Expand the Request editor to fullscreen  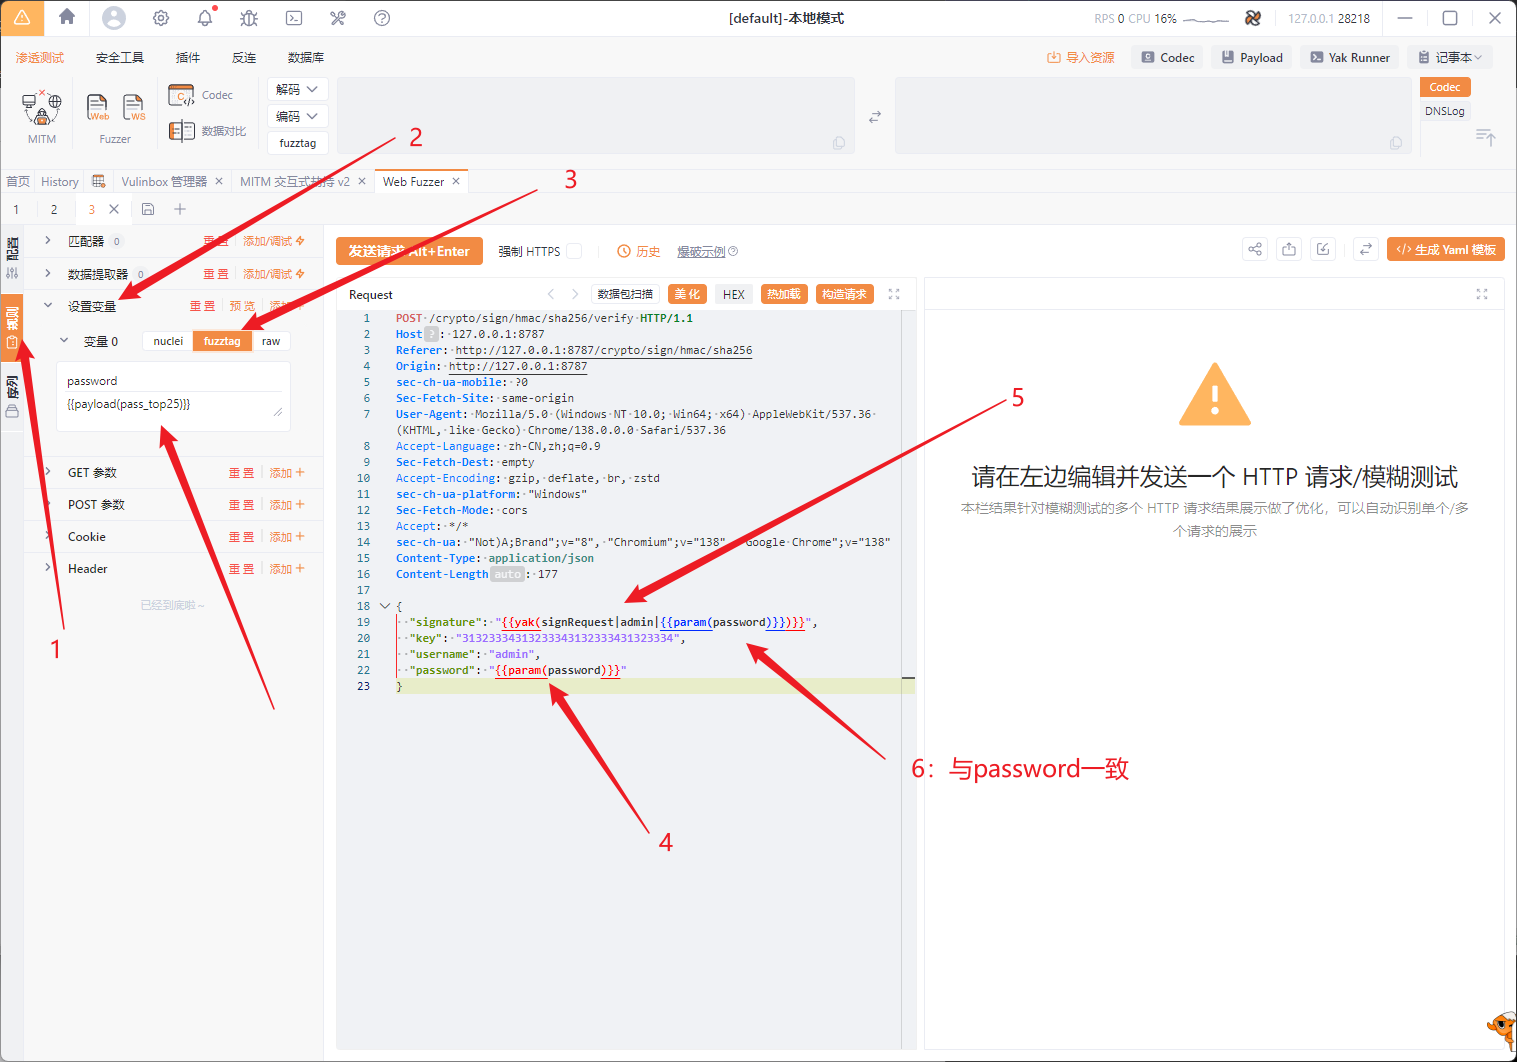[894, 294]
